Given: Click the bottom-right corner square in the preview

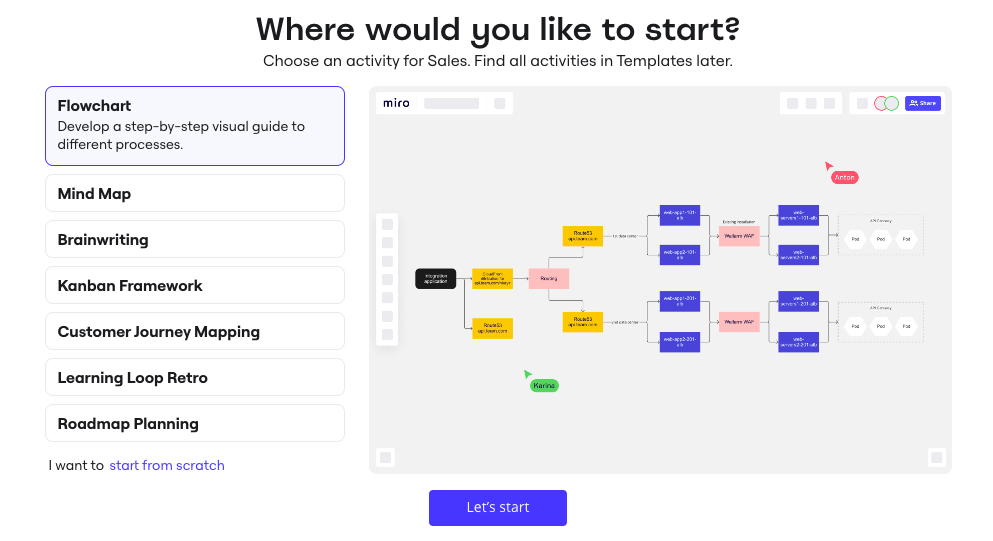Looking at the screenshot, I should tap(936, 457).
